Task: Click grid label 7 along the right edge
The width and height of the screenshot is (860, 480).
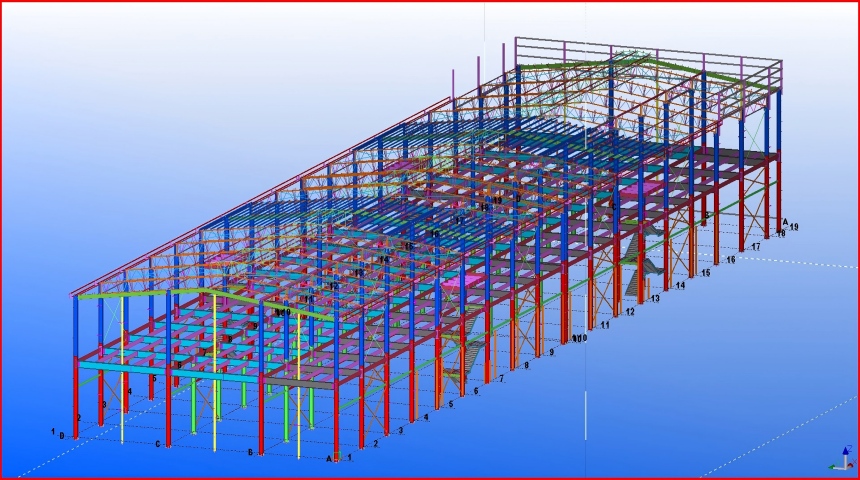Action: (x=500, y=378)
